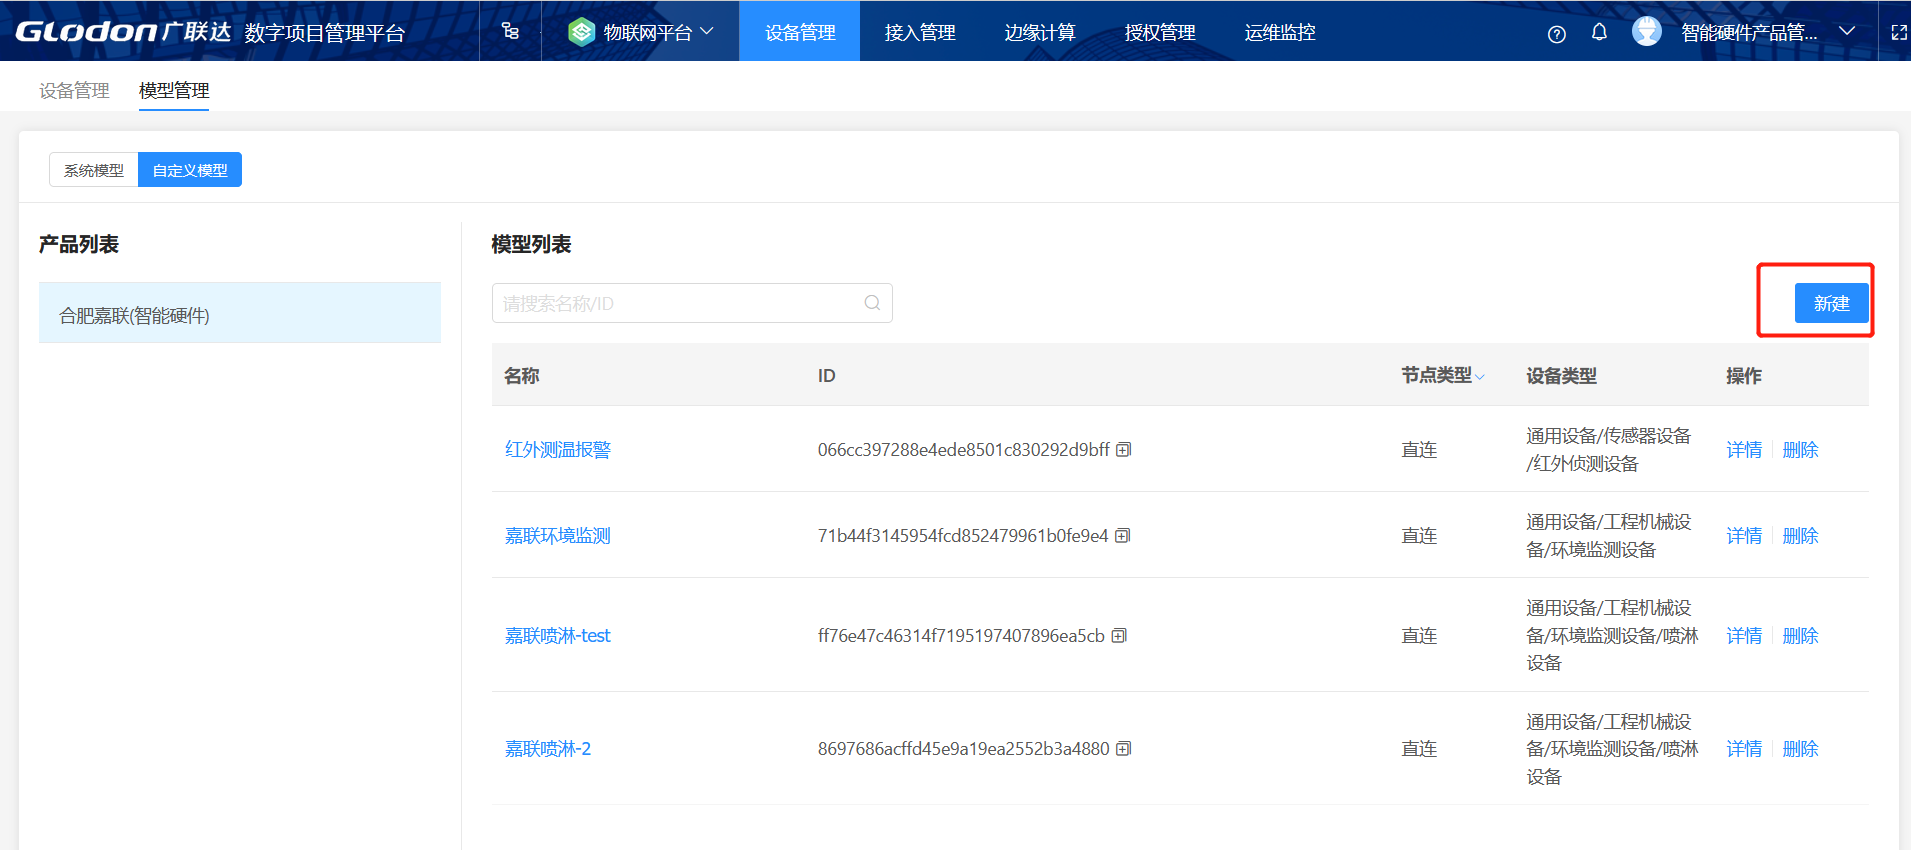
Task: Open the 节点类型 column filter
Action: (x=1480, y=377)
